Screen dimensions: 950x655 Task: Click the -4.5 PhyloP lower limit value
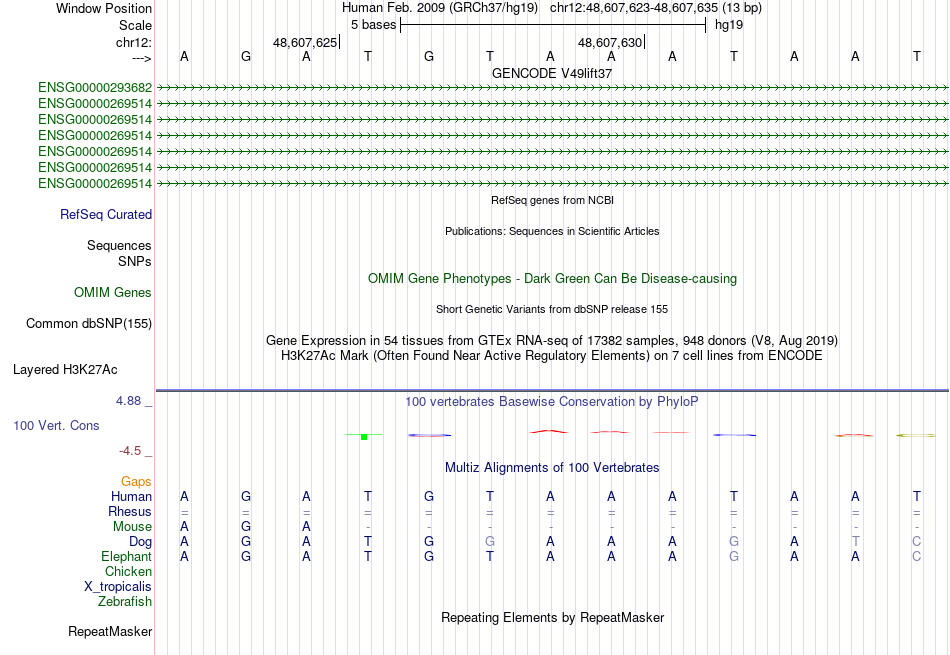tap(130, 451)
